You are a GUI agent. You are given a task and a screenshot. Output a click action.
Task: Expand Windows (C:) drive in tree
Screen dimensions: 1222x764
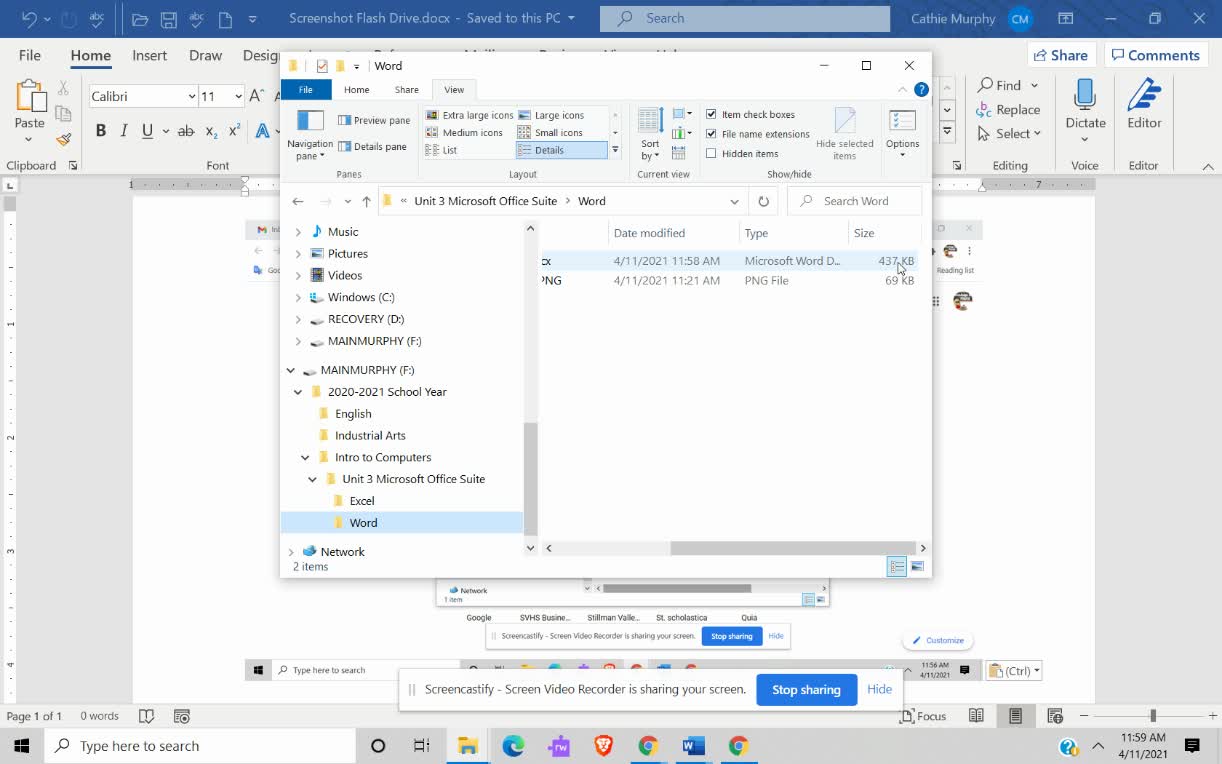[298, 297]
